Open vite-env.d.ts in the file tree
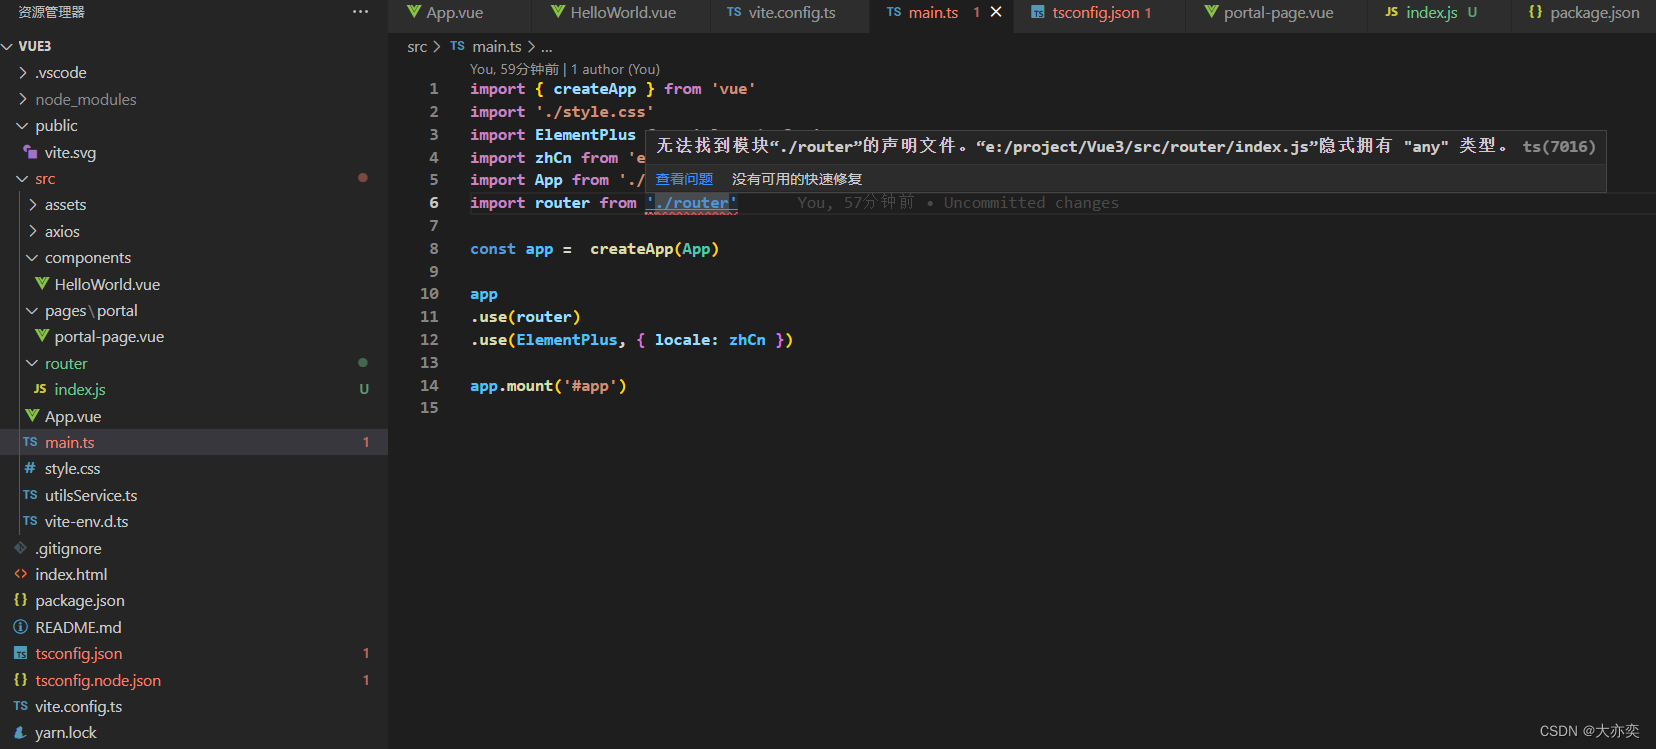Viewport: 1656px width, 749px height. [194, 521]
